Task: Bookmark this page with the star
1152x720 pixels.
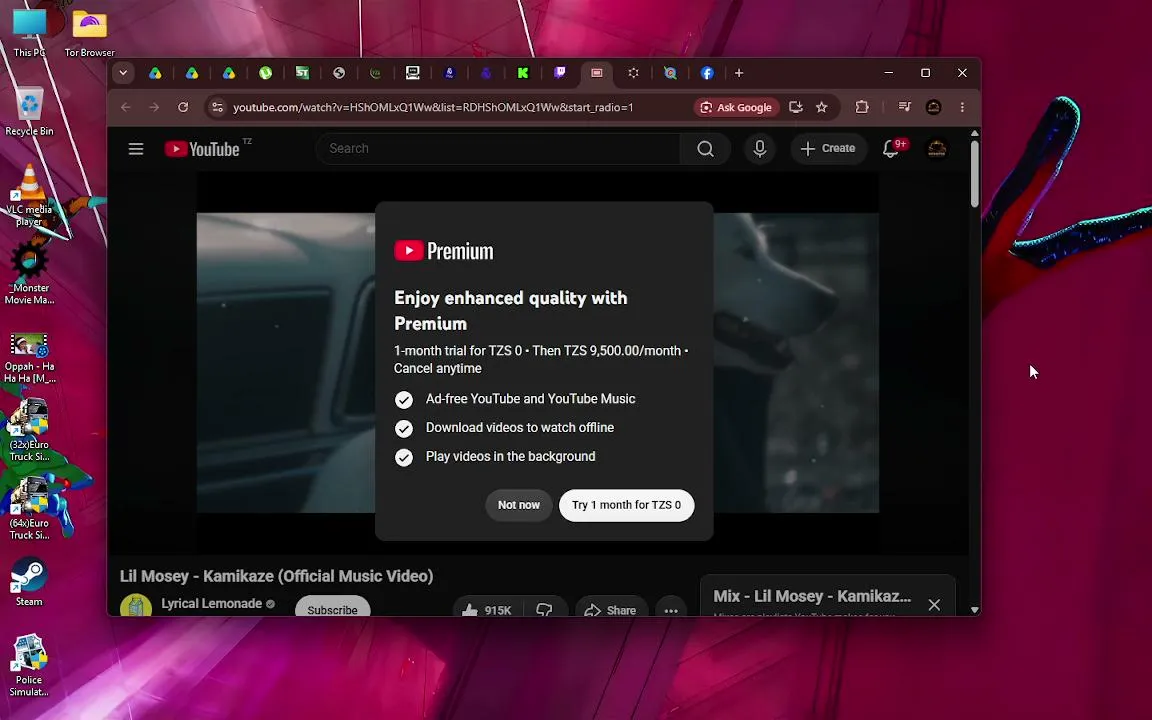Action: (821, 107)
